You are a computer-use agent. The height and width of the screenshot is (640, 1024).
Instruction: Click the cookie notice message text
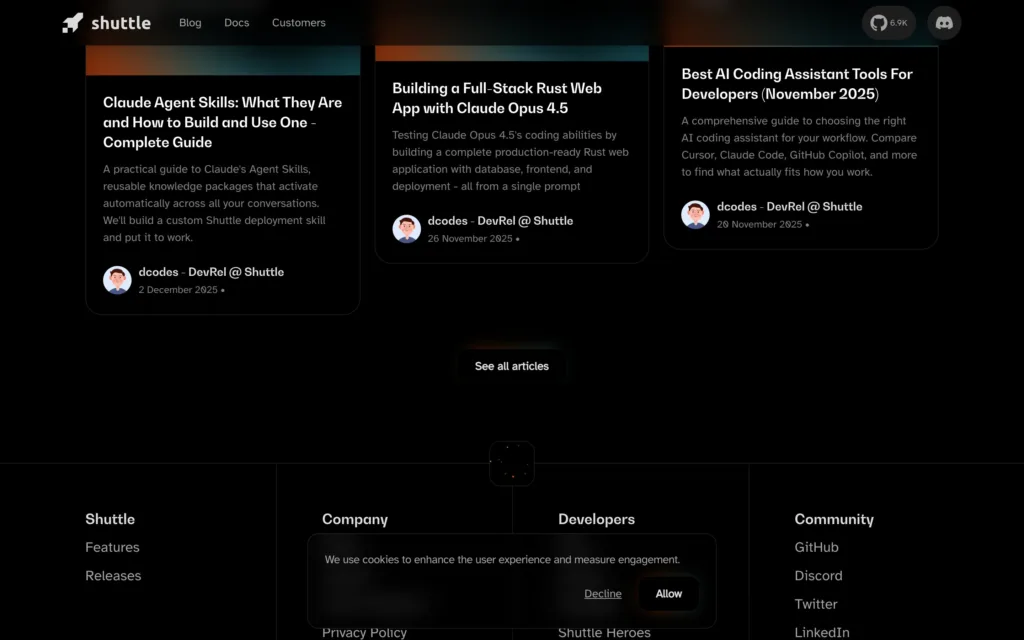click(x=502, y=560)
